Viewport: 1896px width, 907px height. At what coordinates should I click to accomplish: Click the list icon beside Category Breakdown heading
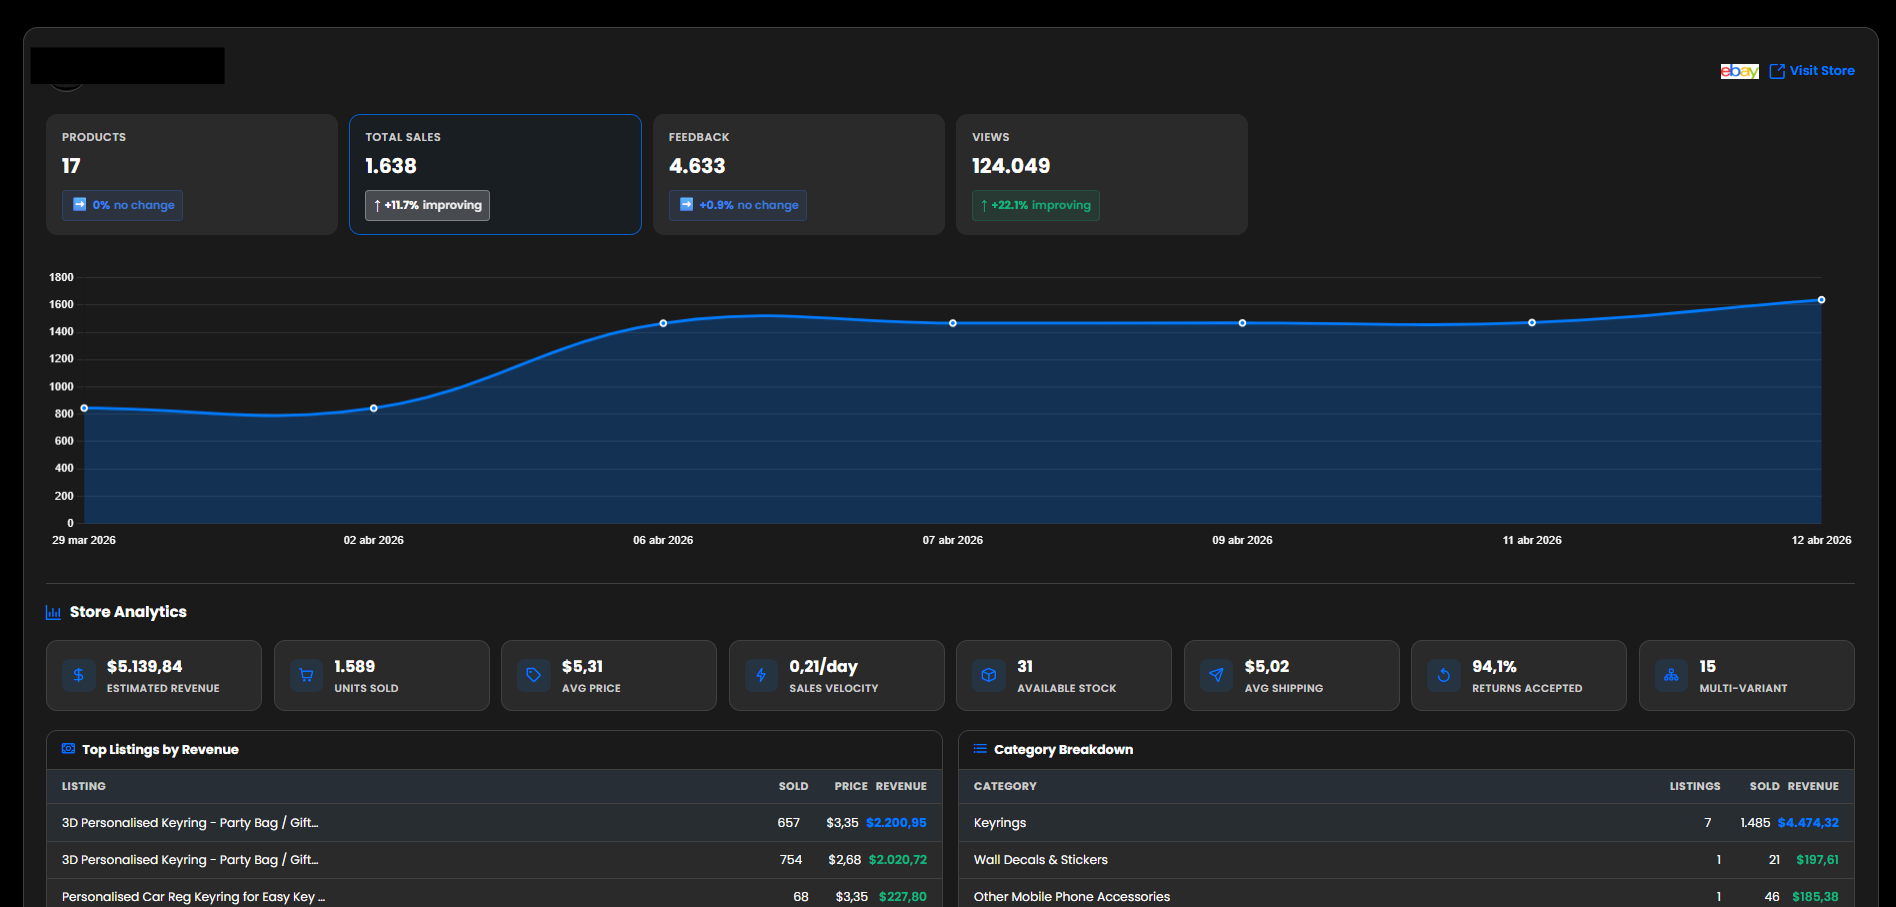pos(978,748)
